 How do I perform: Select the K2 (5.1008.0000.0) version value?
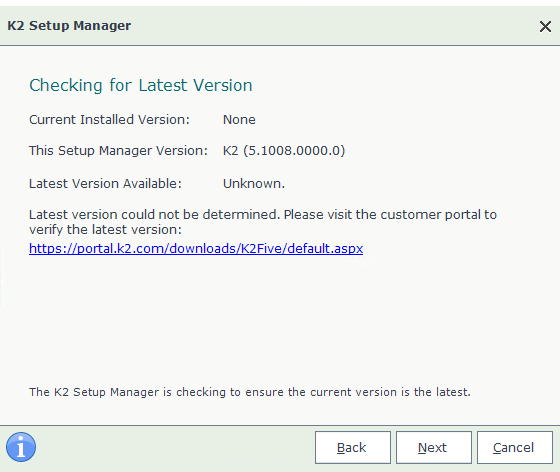[x=284, y=151]
